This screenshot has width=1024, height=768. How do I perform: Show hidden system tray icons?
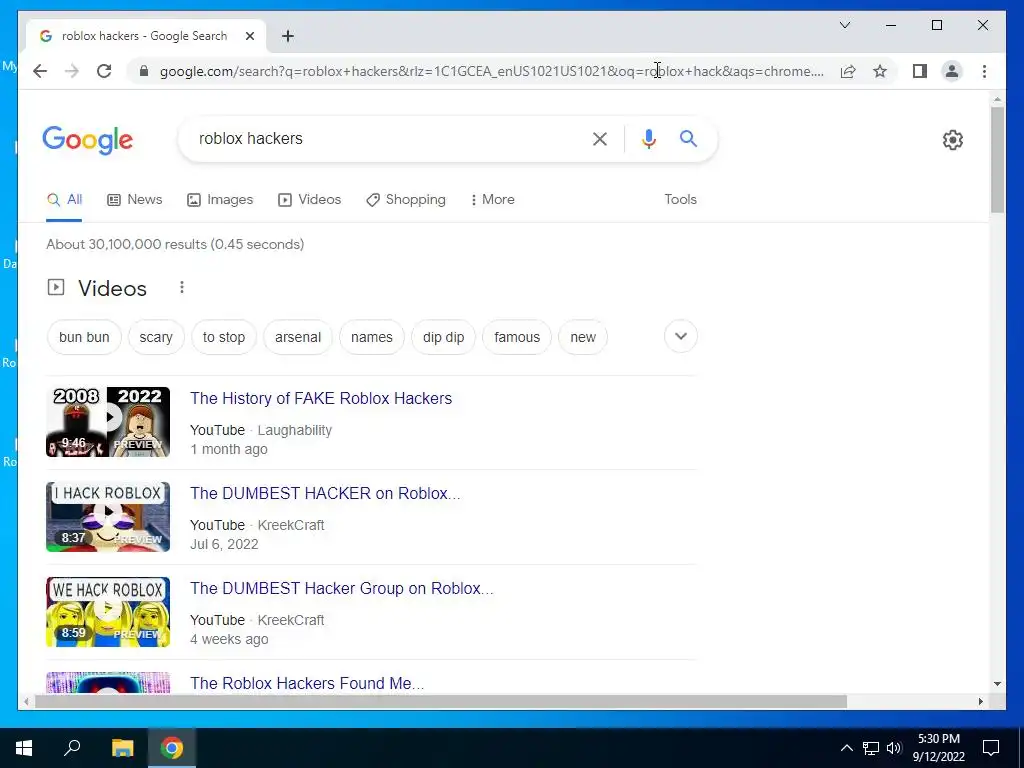(846, 748)
